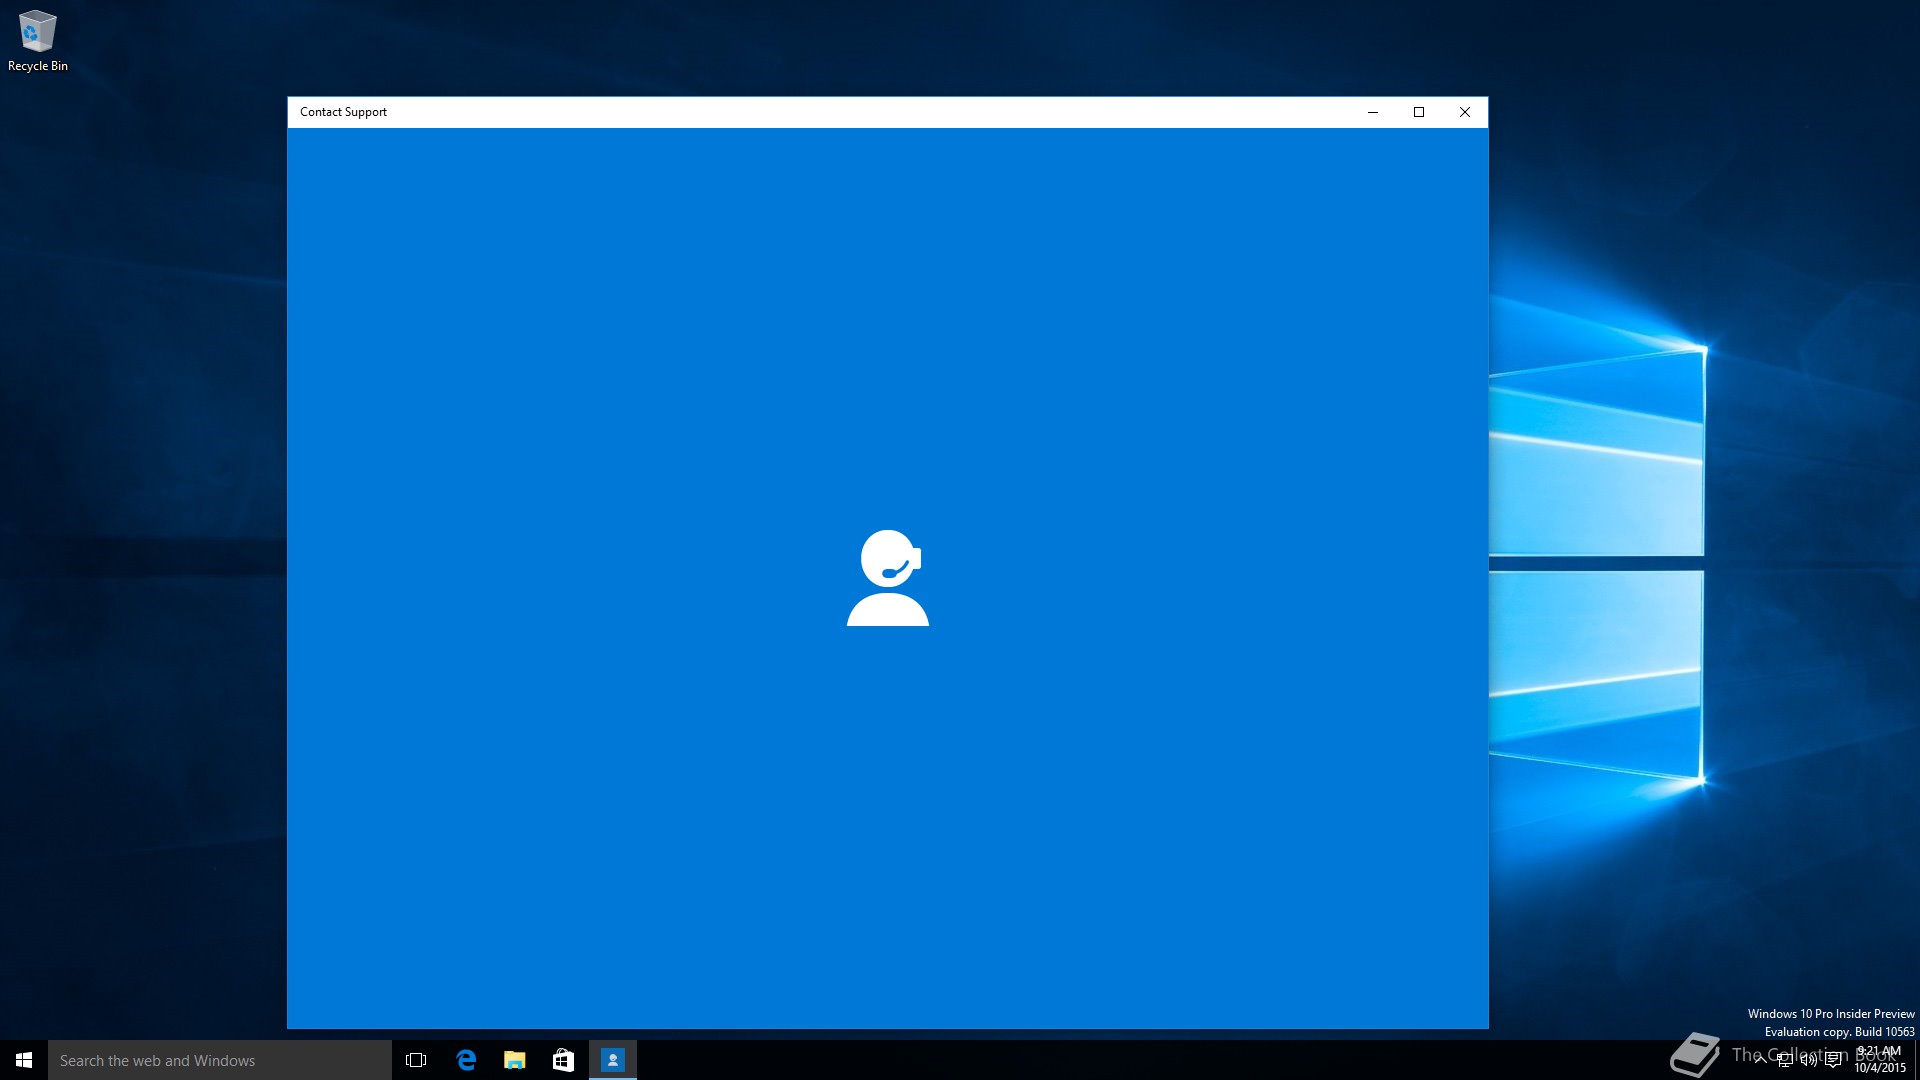Expand the hidden tray icons chevron

click(x=1760, y=1060)
